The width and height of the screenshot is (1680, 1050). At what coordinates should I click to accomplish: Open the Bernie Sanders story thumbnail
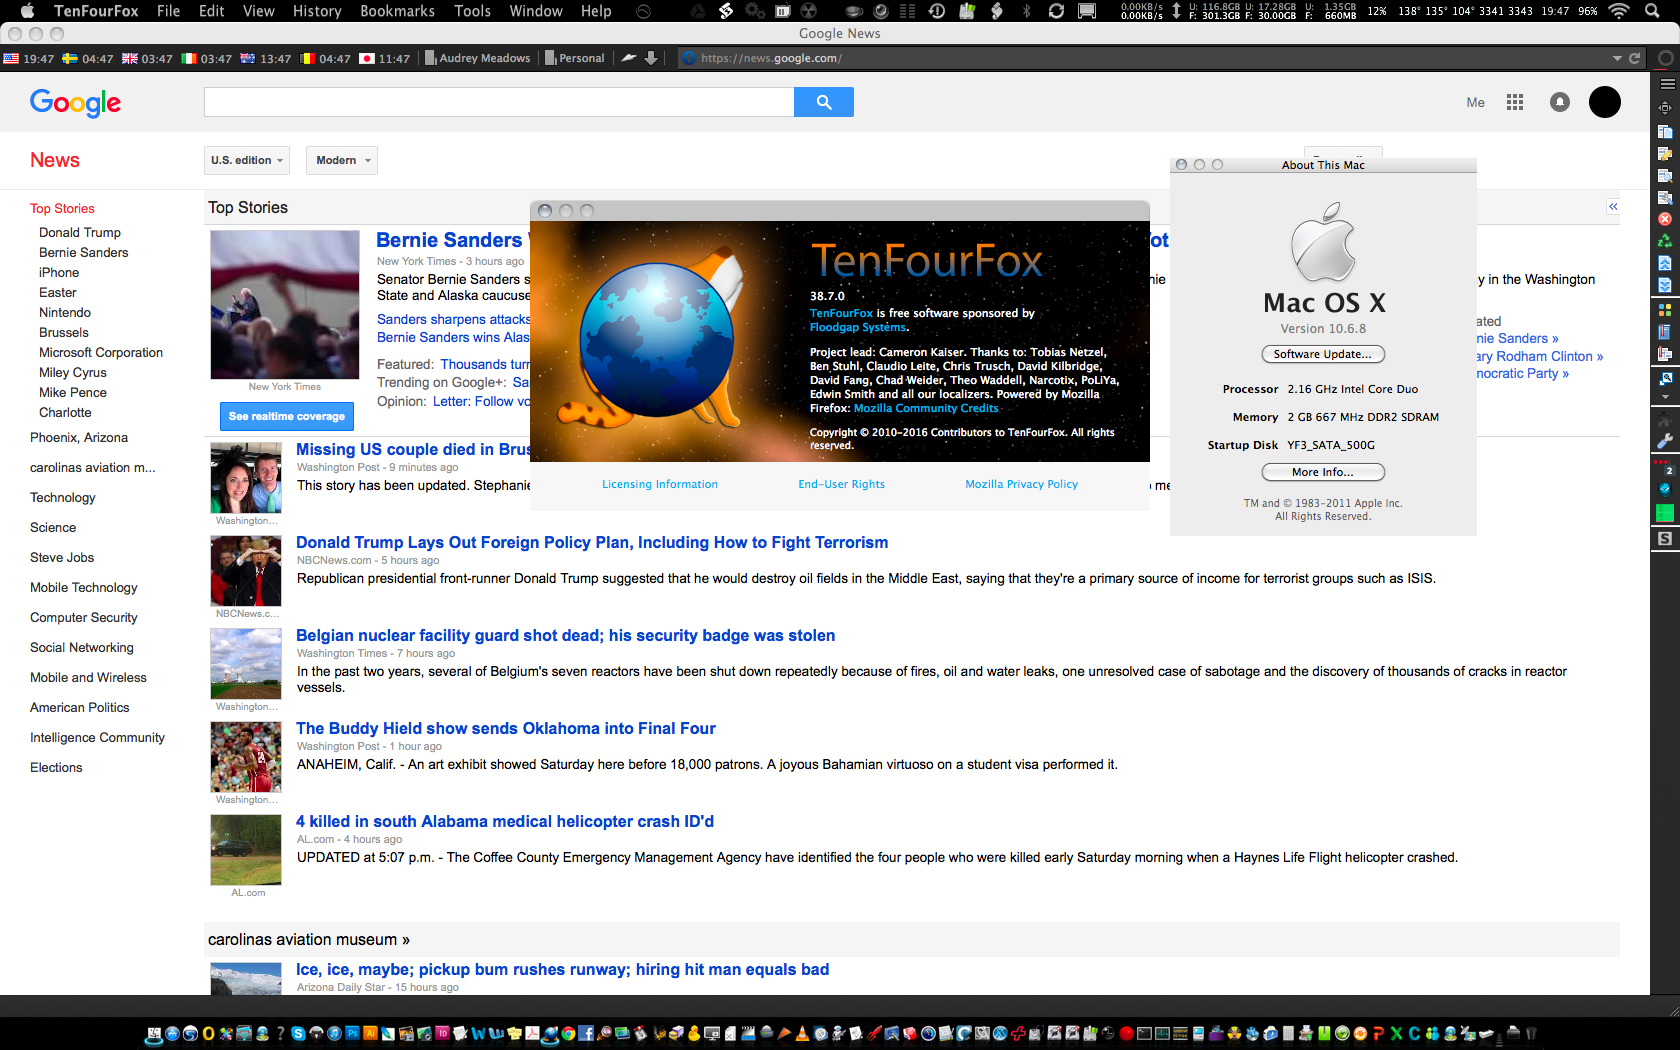click(285, 305)
